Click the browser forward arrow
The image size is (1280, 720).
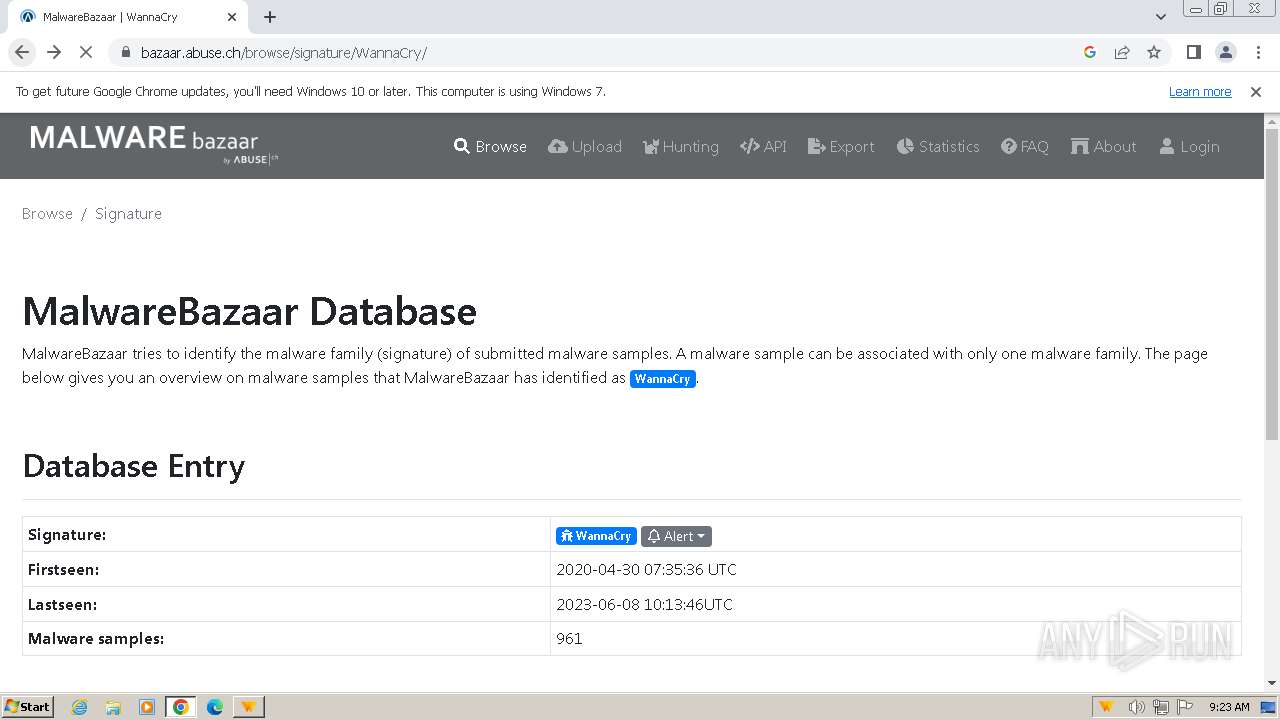tap(54, 52)
